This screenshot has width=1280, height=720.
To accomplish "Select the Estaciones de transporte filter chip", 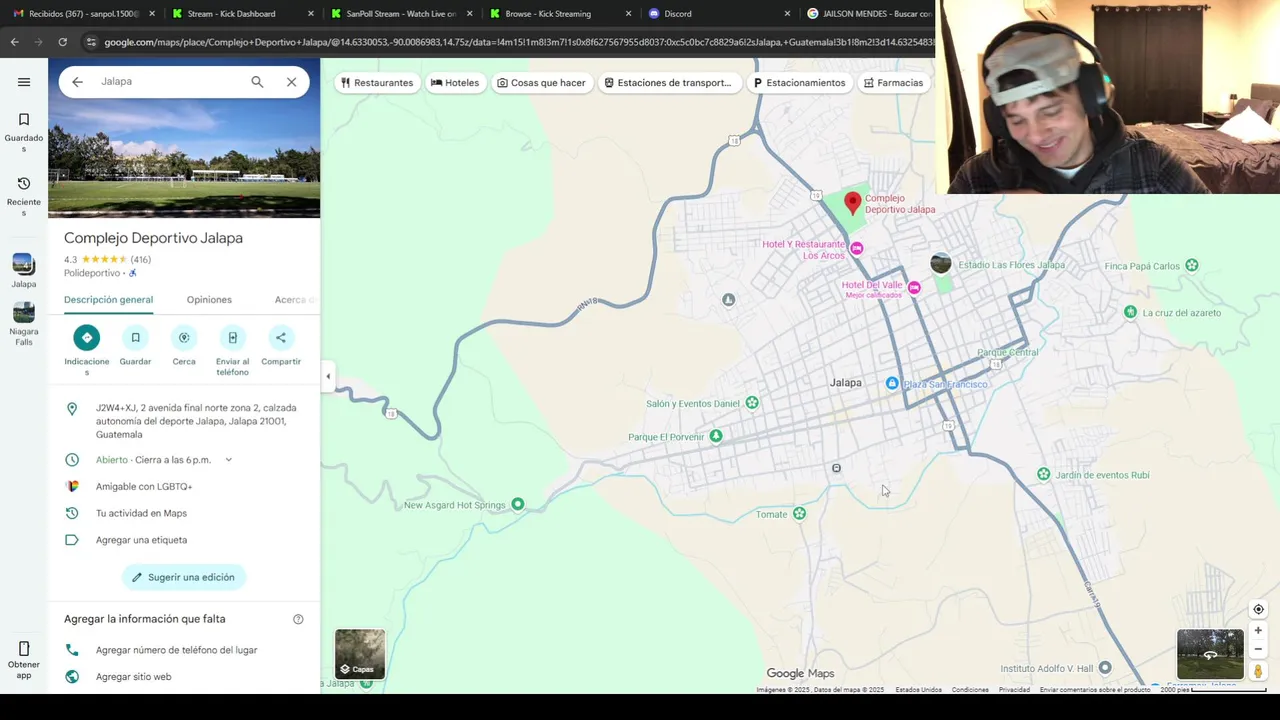I will click(x=668, y=83).
